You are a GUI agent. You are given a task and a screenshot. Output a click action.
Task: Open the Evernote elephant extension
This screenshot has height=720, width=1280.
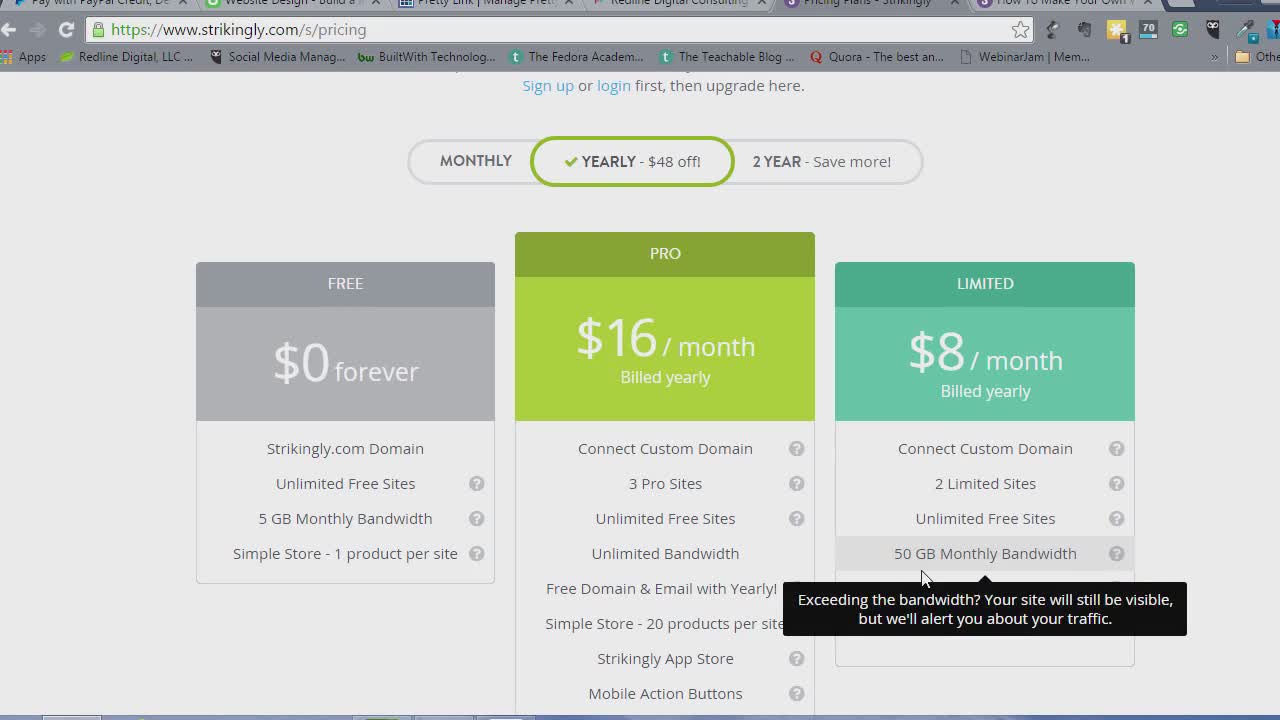click(x=1084, y=30)
